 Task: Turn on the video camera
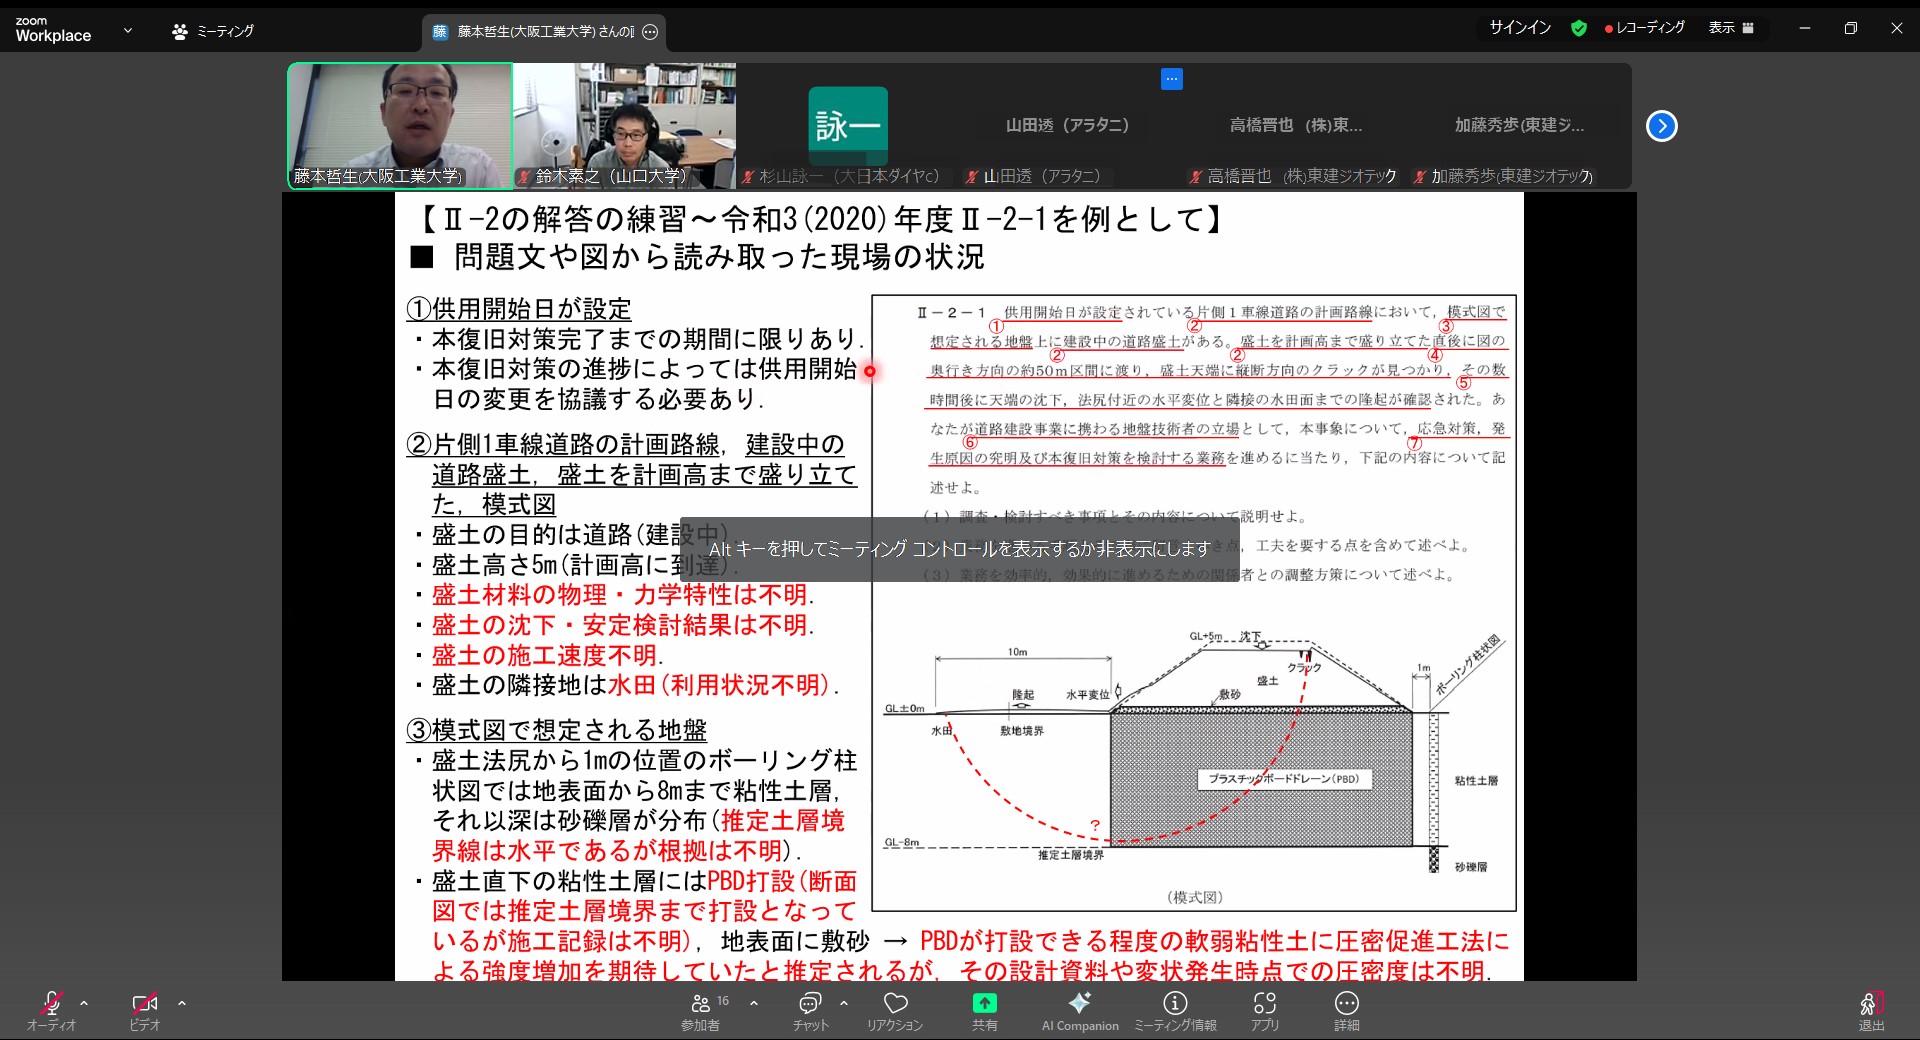(x=144, y=1004)
